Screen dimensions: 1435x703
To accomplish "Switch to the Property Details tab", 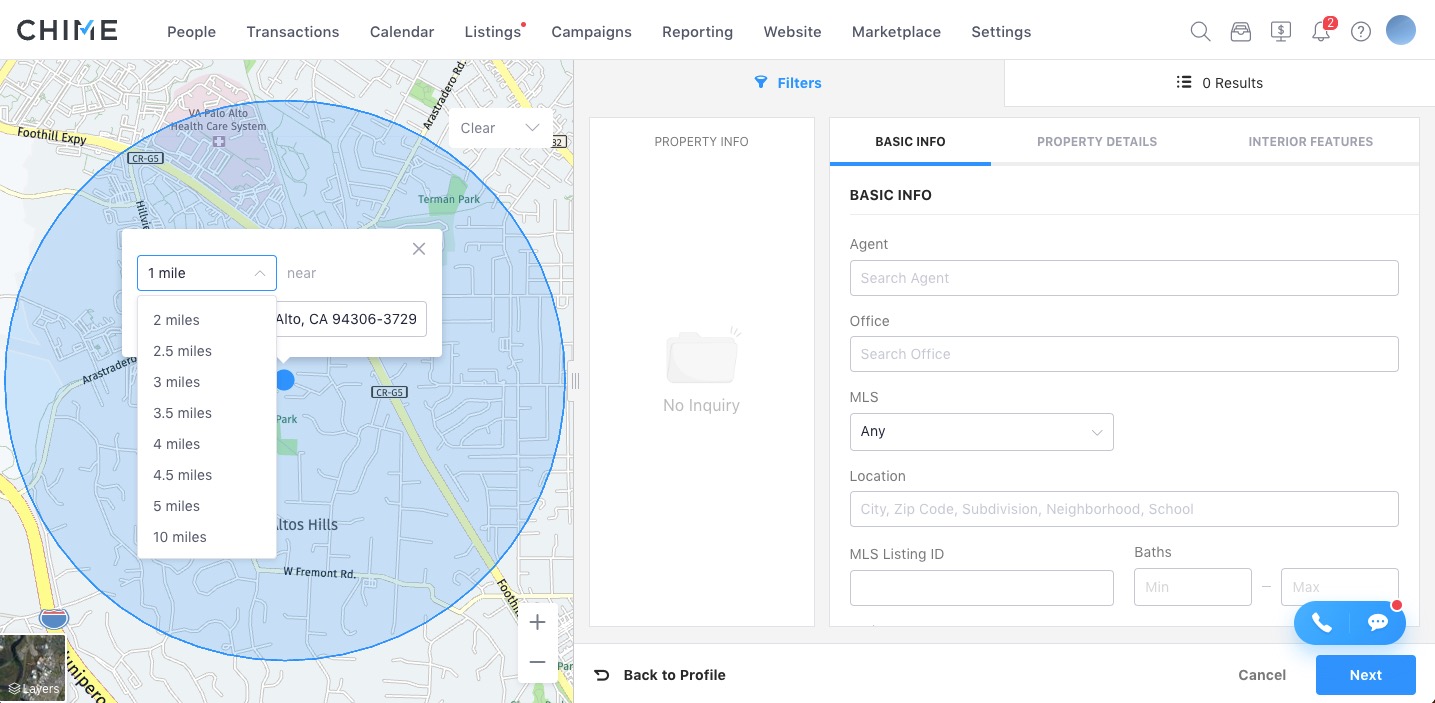I will coord(1096,142).
